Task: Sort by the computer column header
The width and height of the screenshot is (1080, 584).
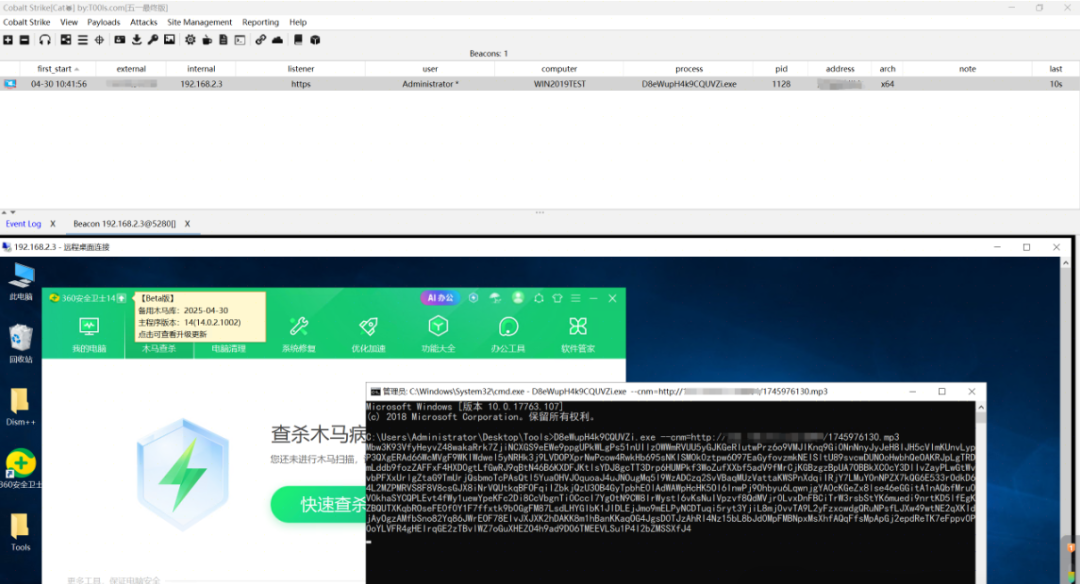Action: tap(559, 69)
